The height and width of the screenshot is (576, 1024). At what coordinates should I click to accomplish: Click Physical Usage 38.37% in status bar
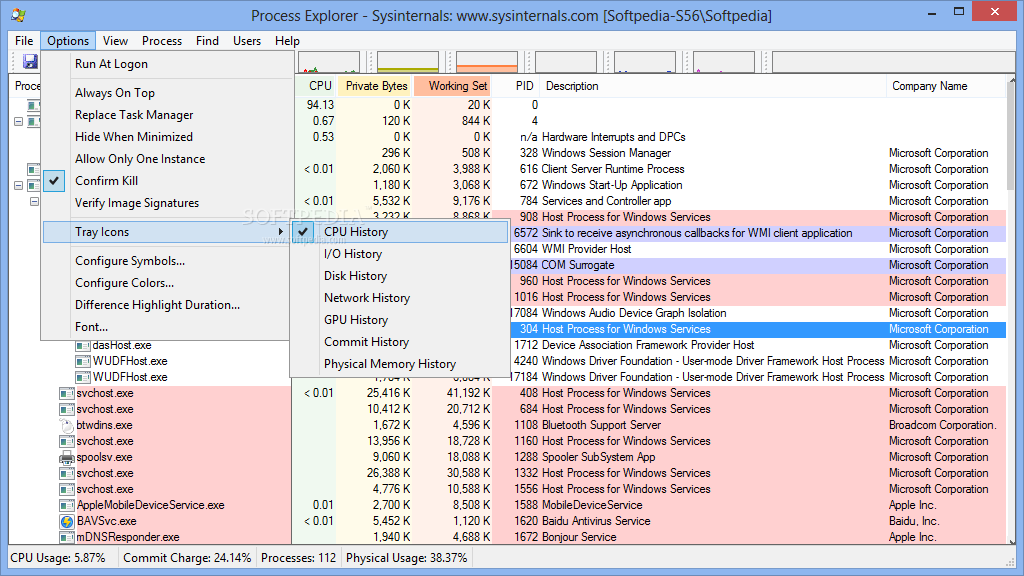tap(407, 558)
